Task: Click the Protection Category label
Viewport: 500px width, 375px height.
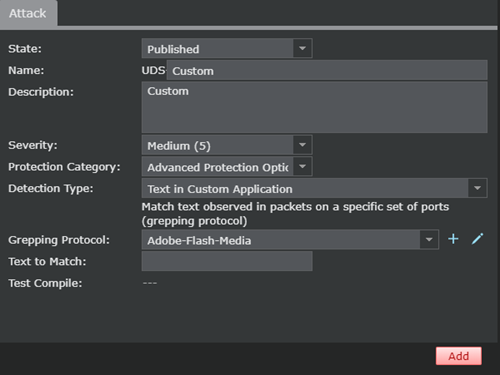Action: pyautogui.click(x=64, y=167)
